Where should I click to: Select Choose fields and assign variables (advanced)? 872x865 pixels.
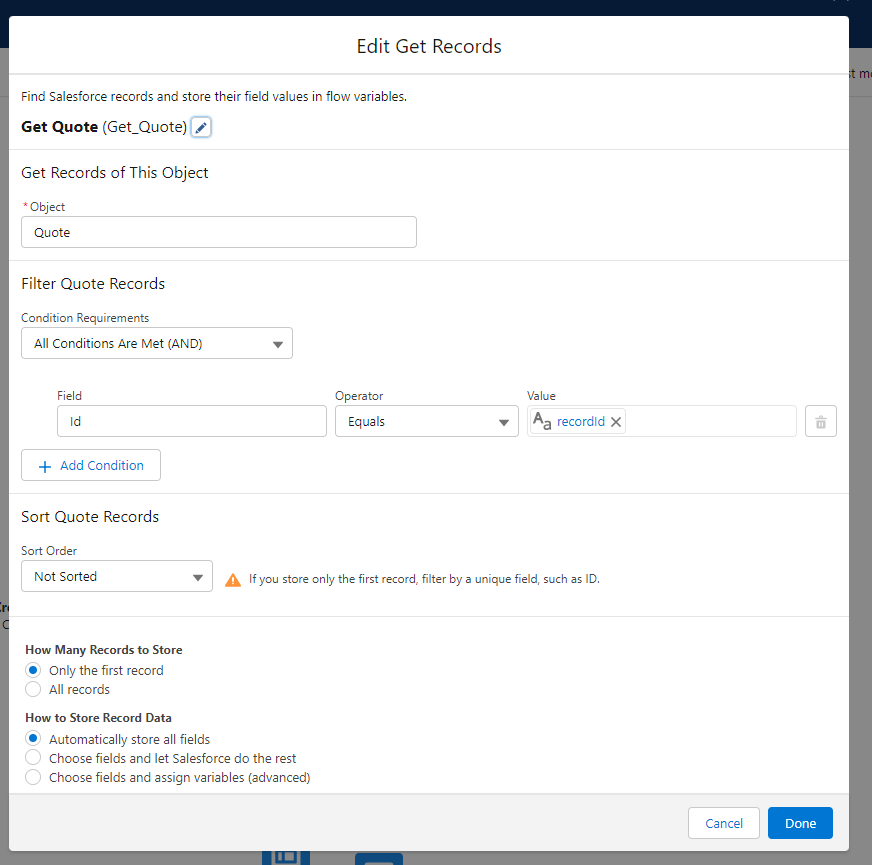coord(33,778)
